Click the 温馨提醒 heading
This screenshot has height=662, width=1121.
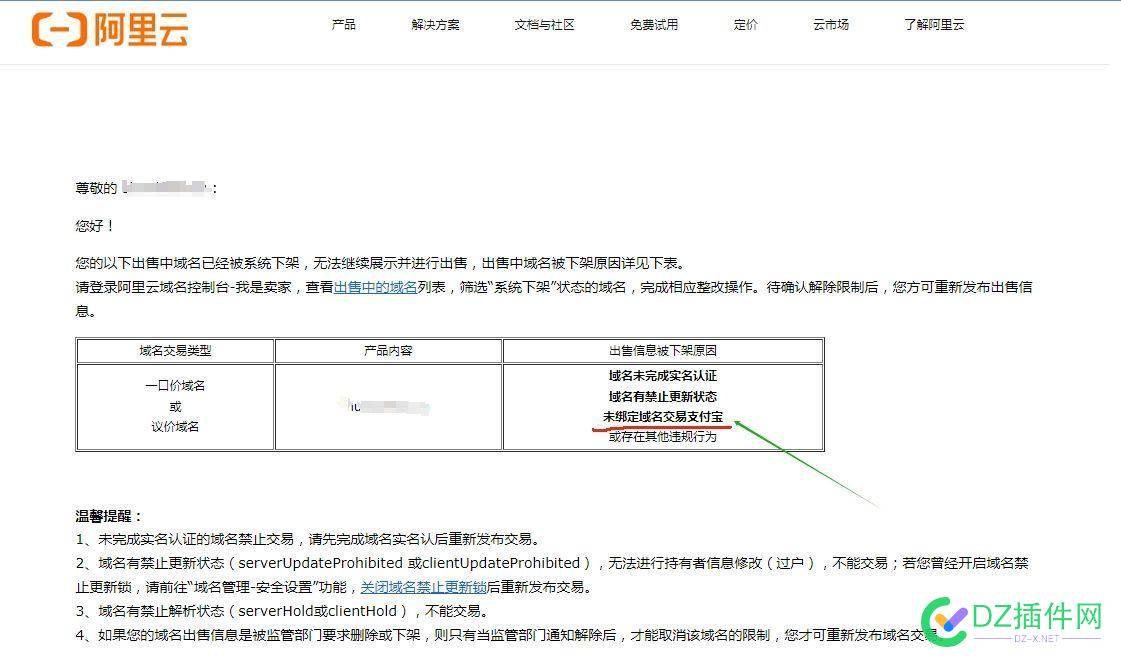coord(109,516)
